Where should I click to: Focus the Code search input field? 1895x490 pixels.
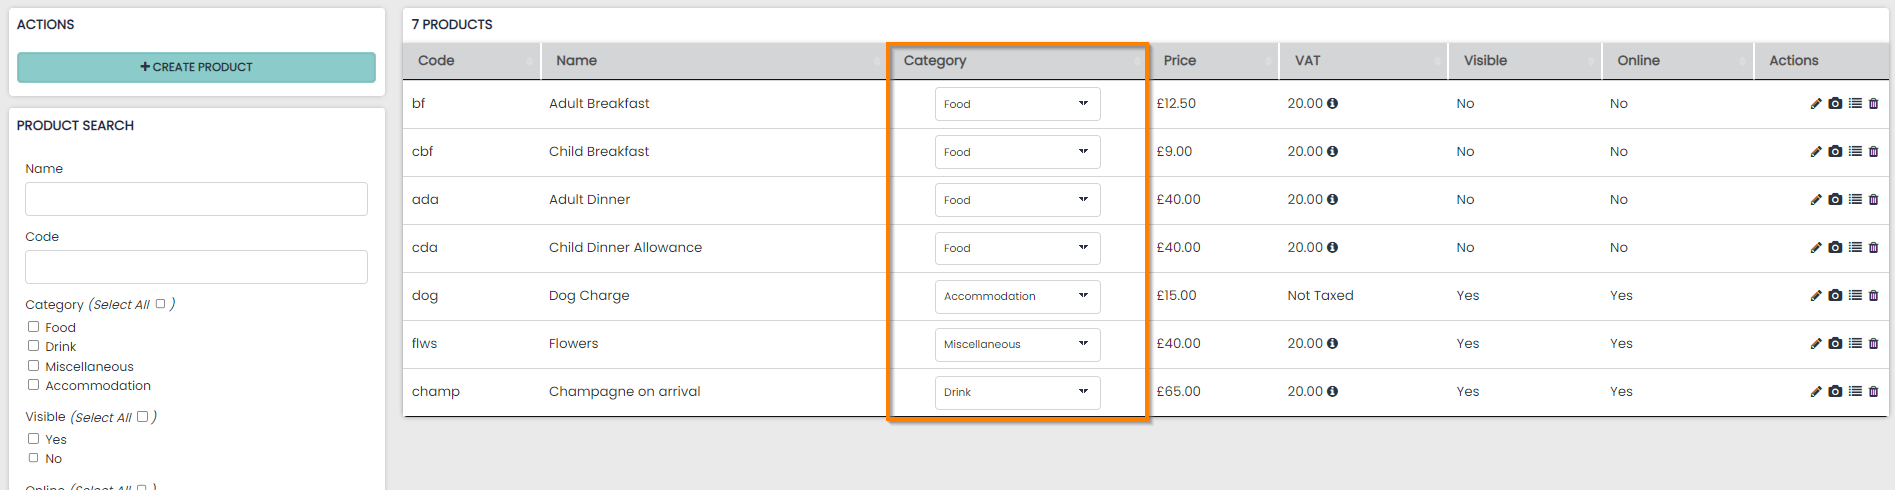pos(196,267)
